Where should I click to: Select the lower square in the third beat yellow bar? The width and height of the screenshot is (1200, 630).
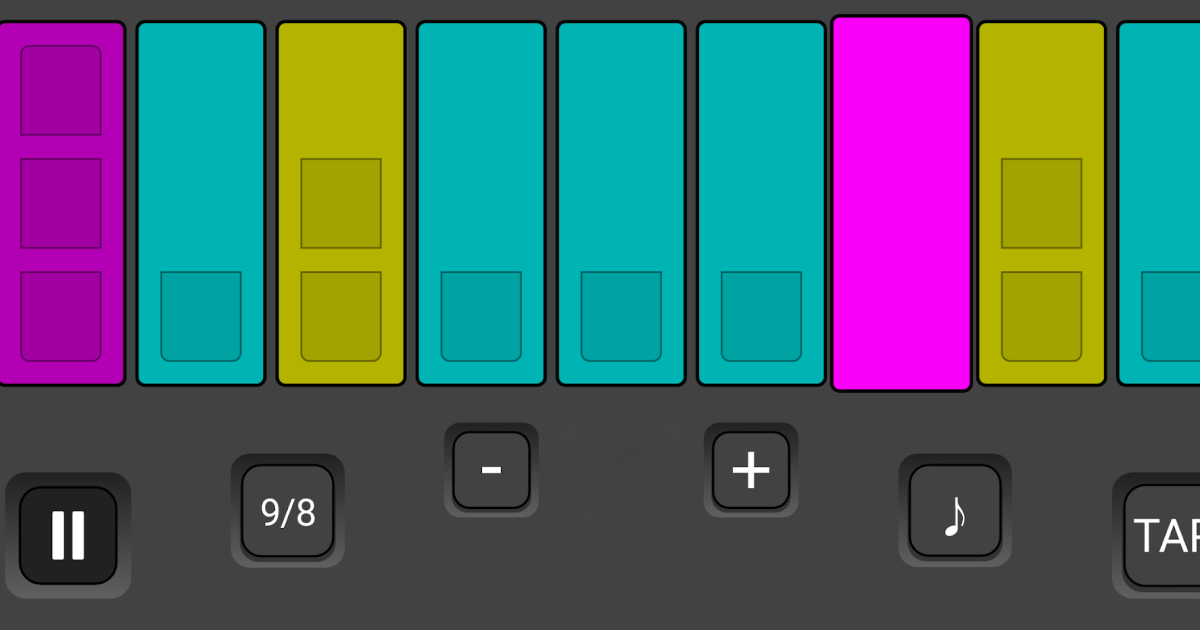[x=341, y=316]
